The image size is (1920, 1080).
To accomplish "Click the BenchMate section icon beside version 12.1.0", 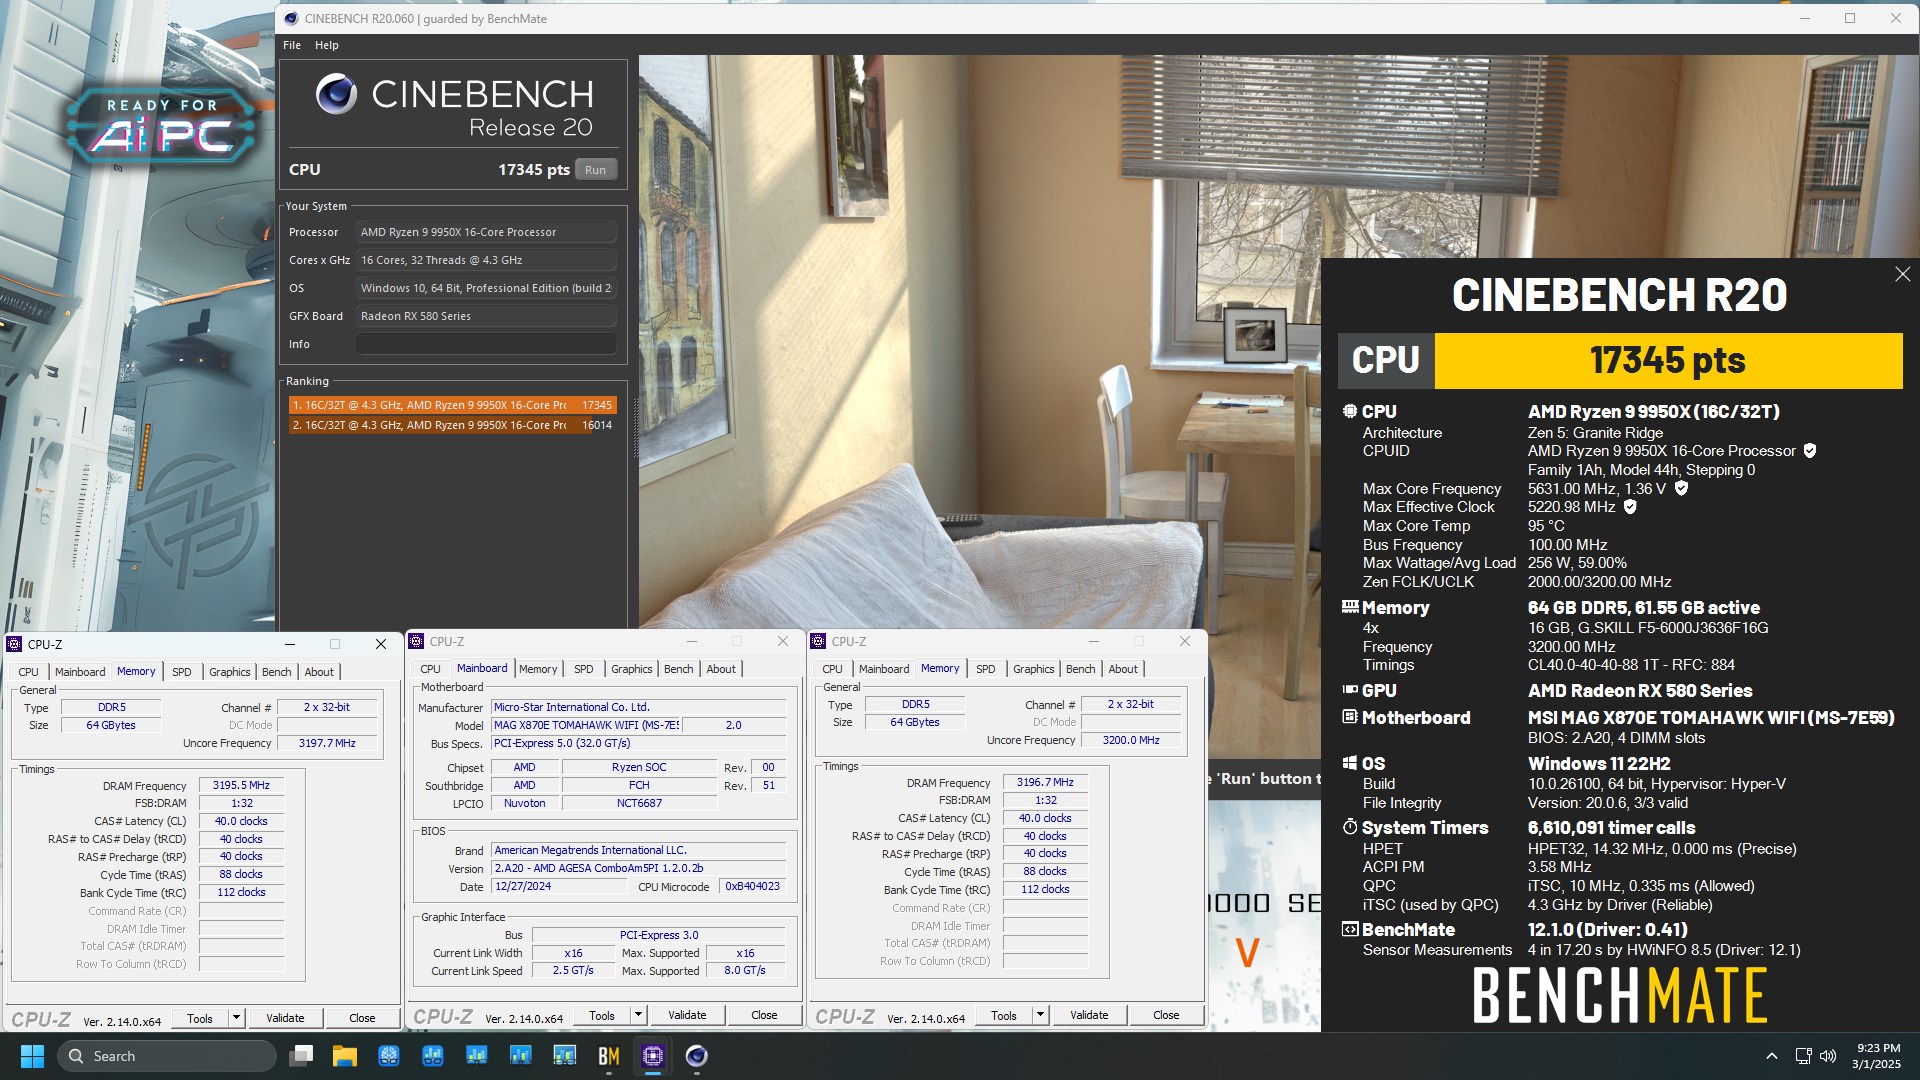I will (x=1350, y=929).
